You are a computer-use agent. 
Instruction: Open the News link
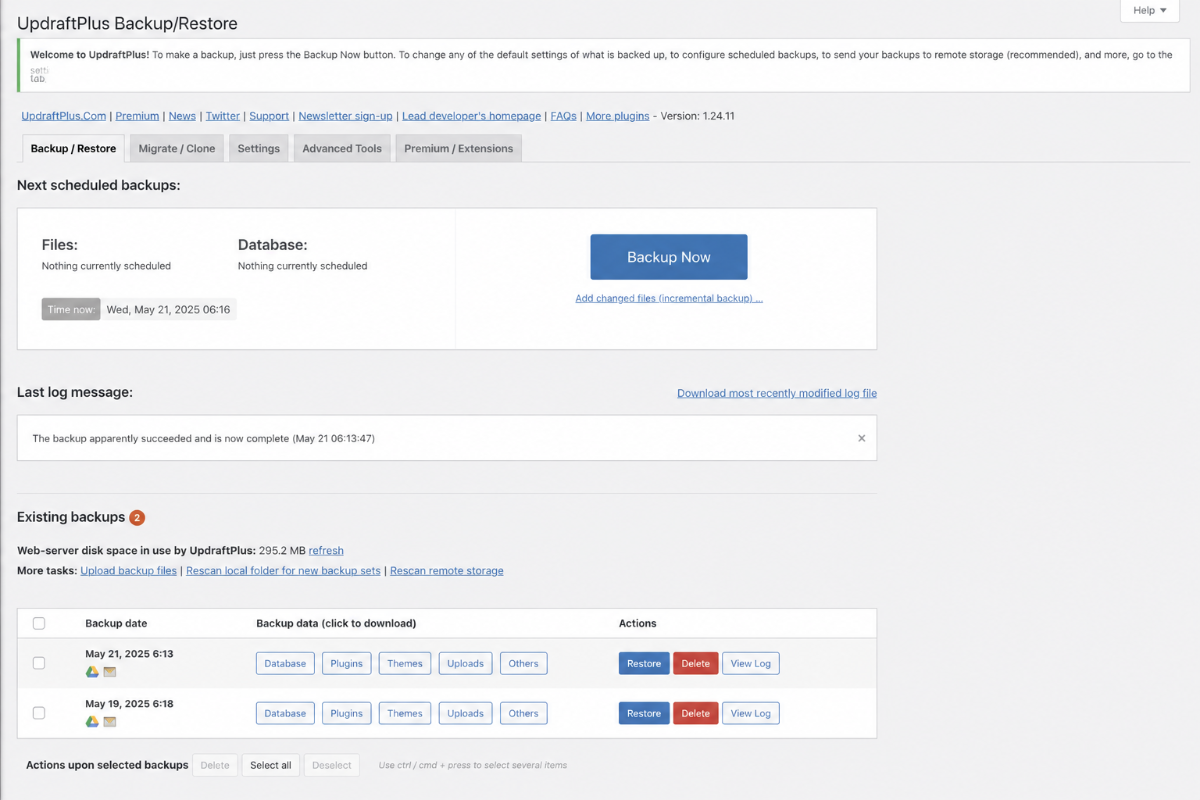coord(182,116)
